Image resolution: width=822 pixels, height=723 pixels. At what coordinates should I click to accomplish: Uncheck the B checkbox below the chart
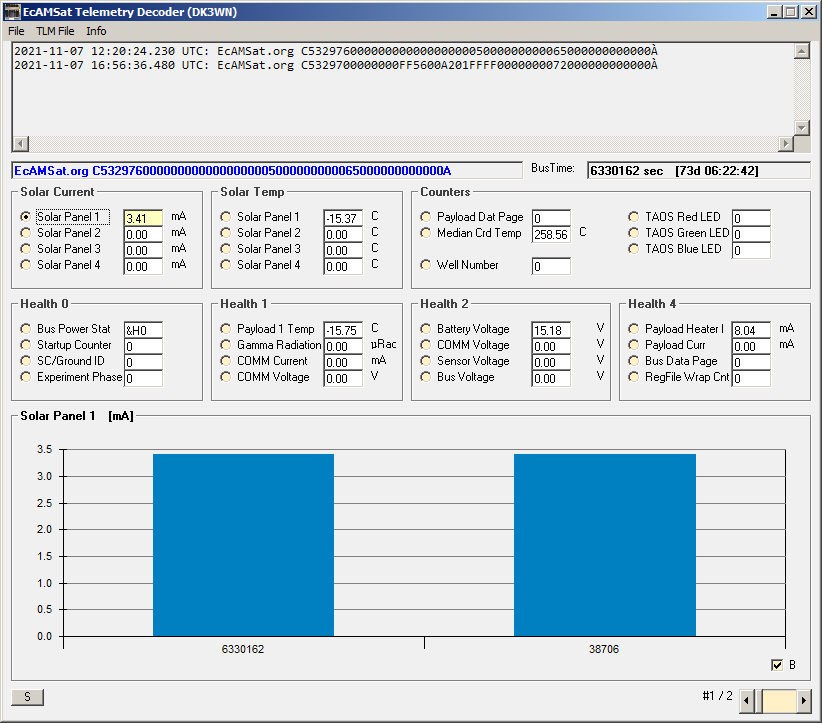(777, 665)
